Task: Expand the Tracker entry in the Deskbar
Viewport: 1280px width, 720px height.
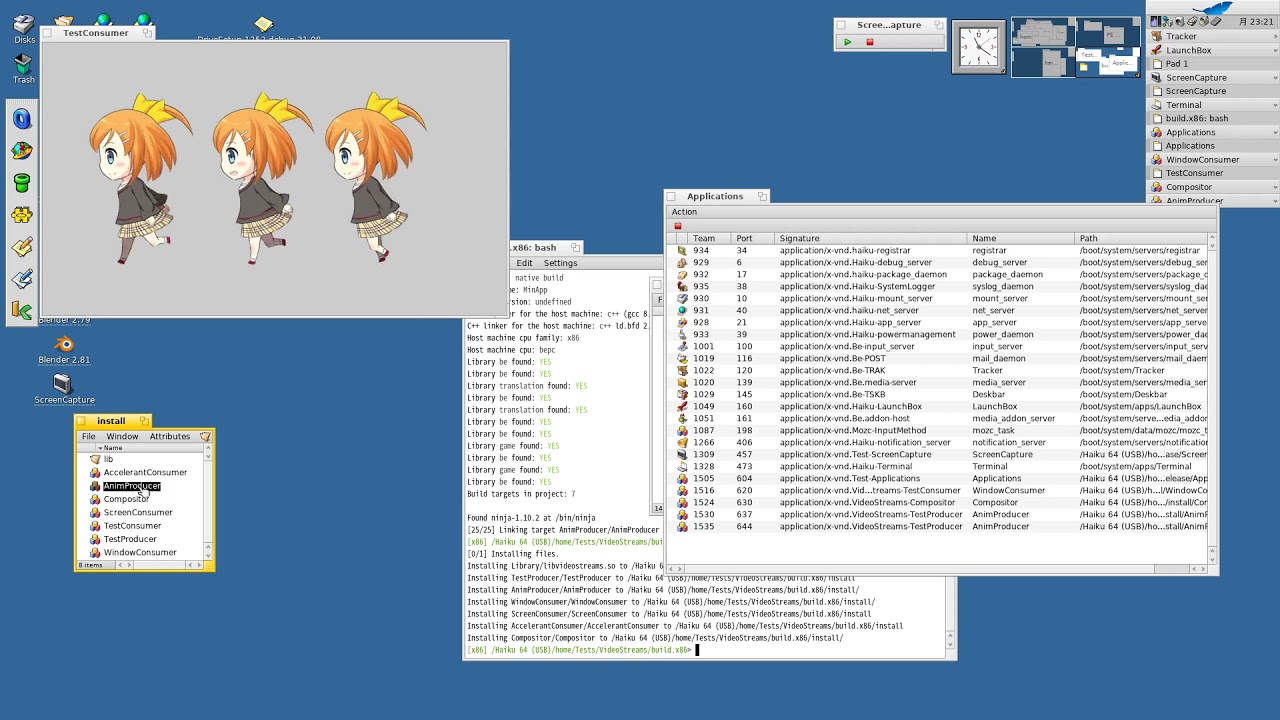Action: [x=1275, y=37]
